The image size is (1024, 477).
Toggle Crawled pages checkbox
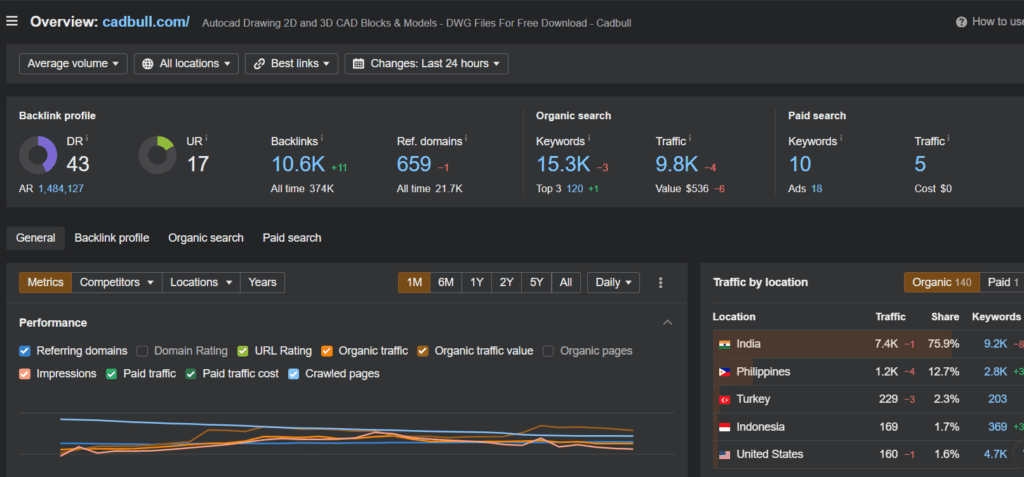(294, 374)
